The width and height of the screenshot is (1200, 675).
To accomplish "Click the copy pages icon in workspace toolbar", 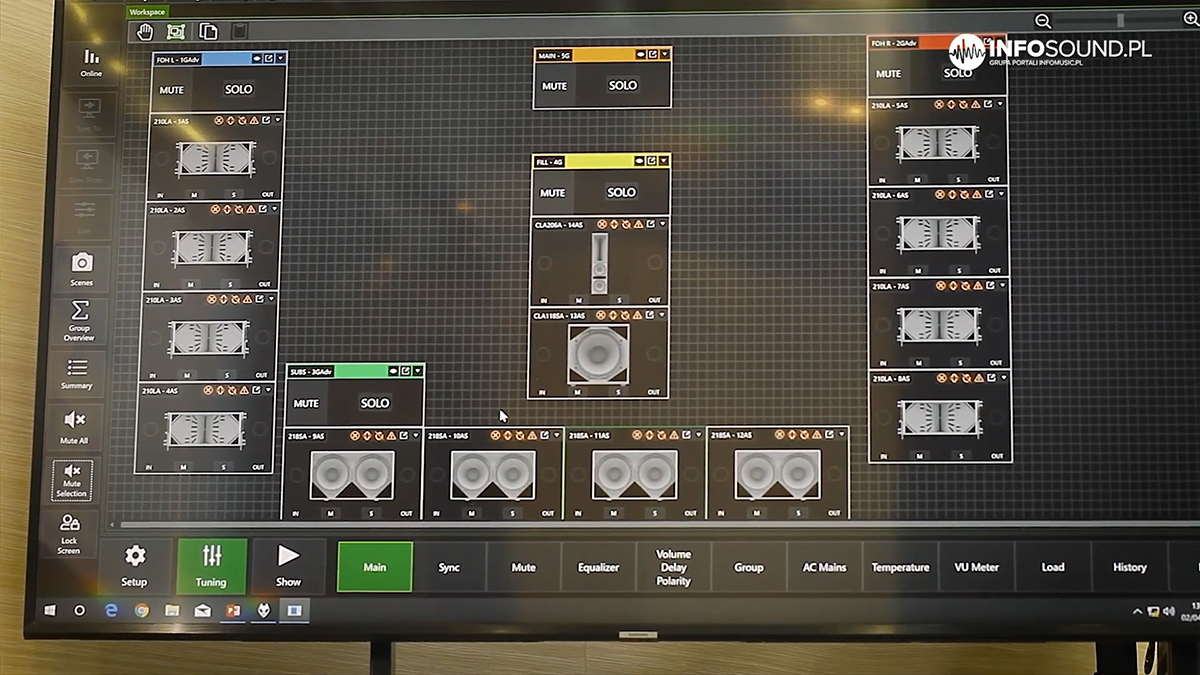I will (x=208, y=31).
